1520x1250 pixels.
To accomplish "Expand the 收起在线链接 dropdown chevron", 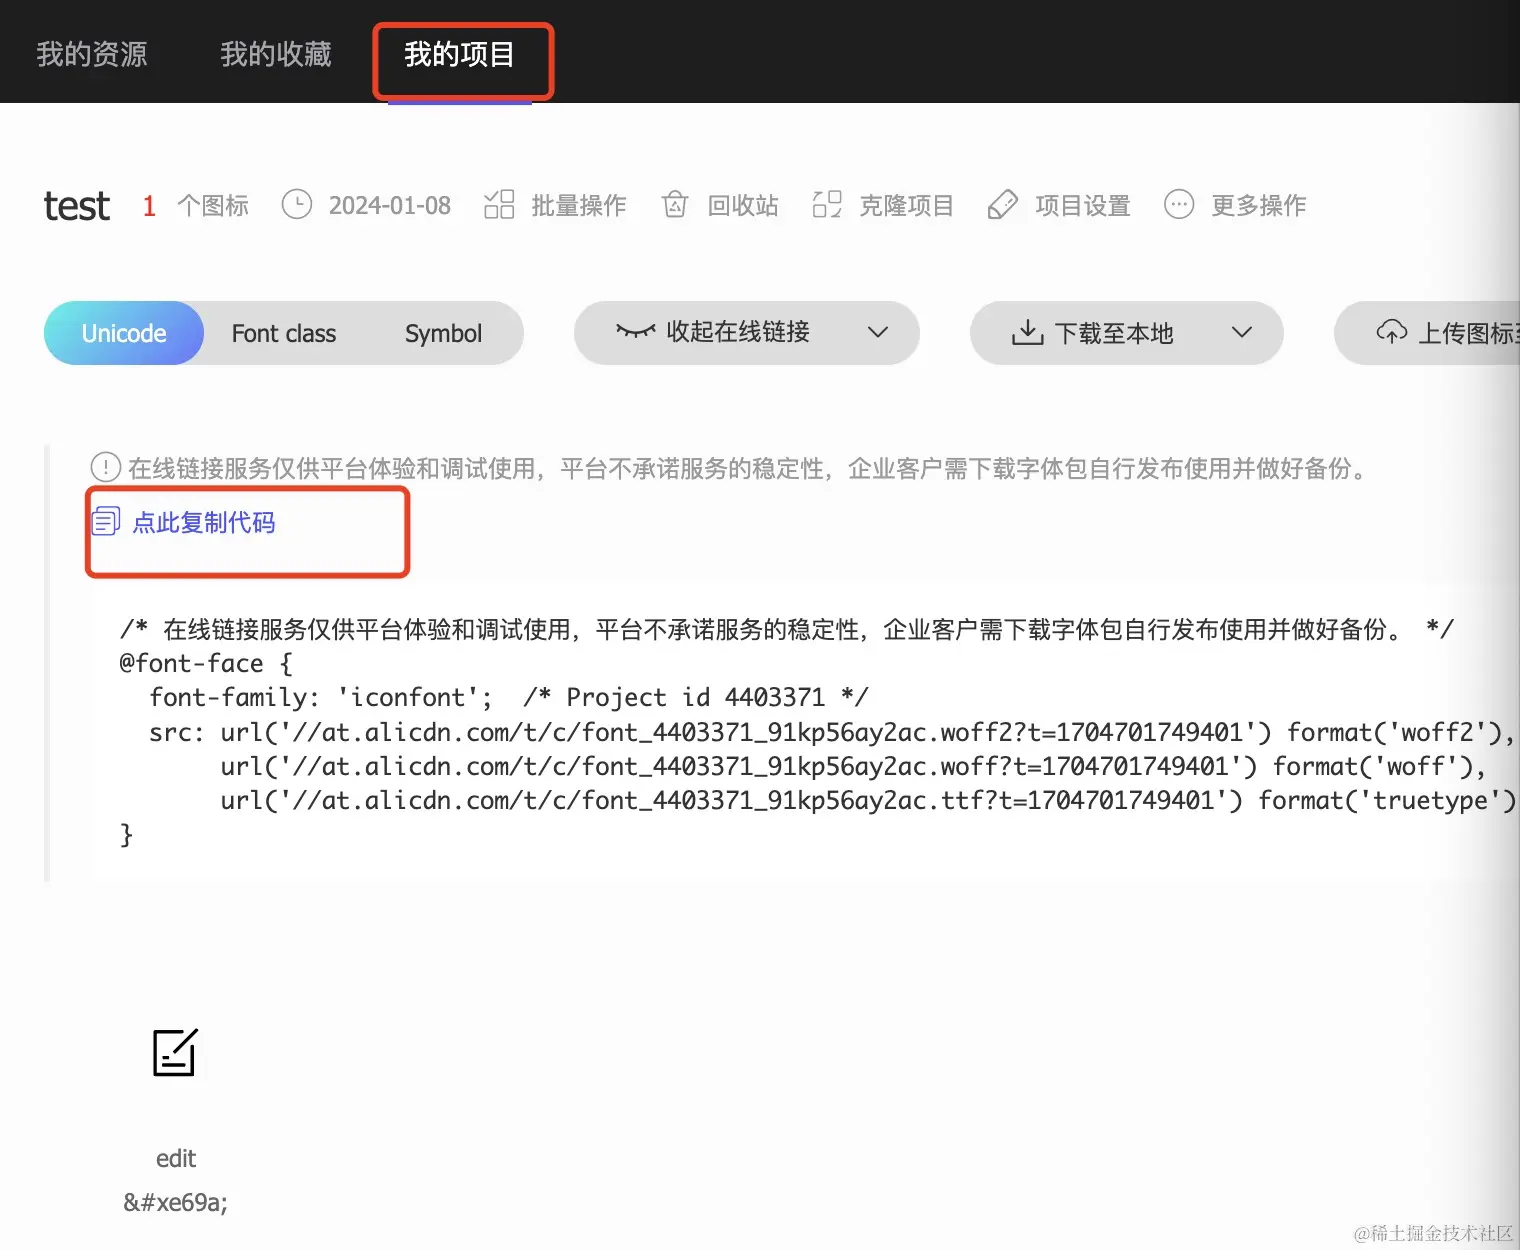I will [x=878, y=332].
